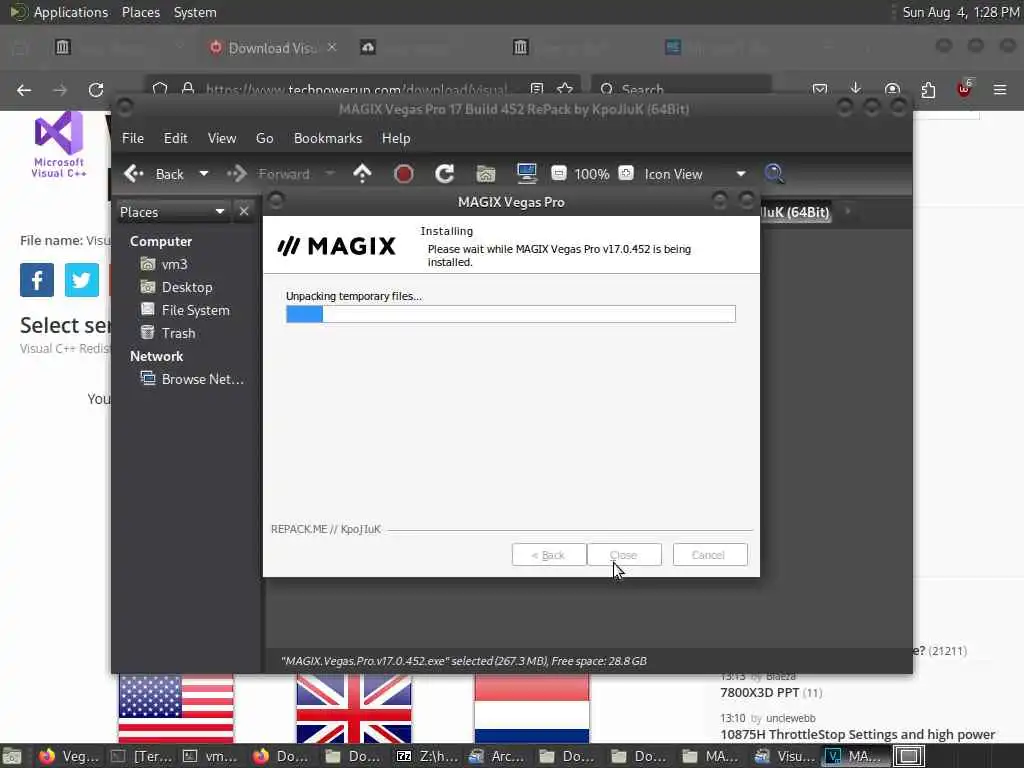Open the Places menu in top panel

141,12
